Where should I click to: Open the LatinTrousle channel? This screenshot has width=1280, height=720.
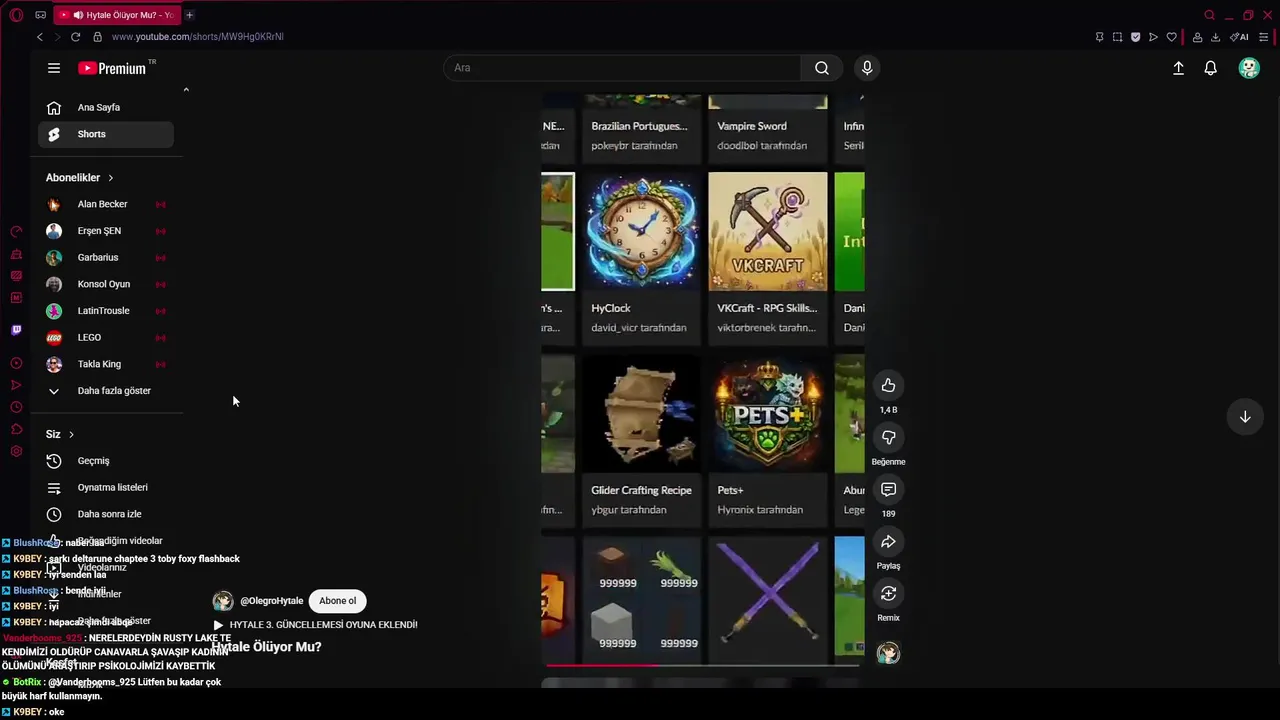pos(106,311)
